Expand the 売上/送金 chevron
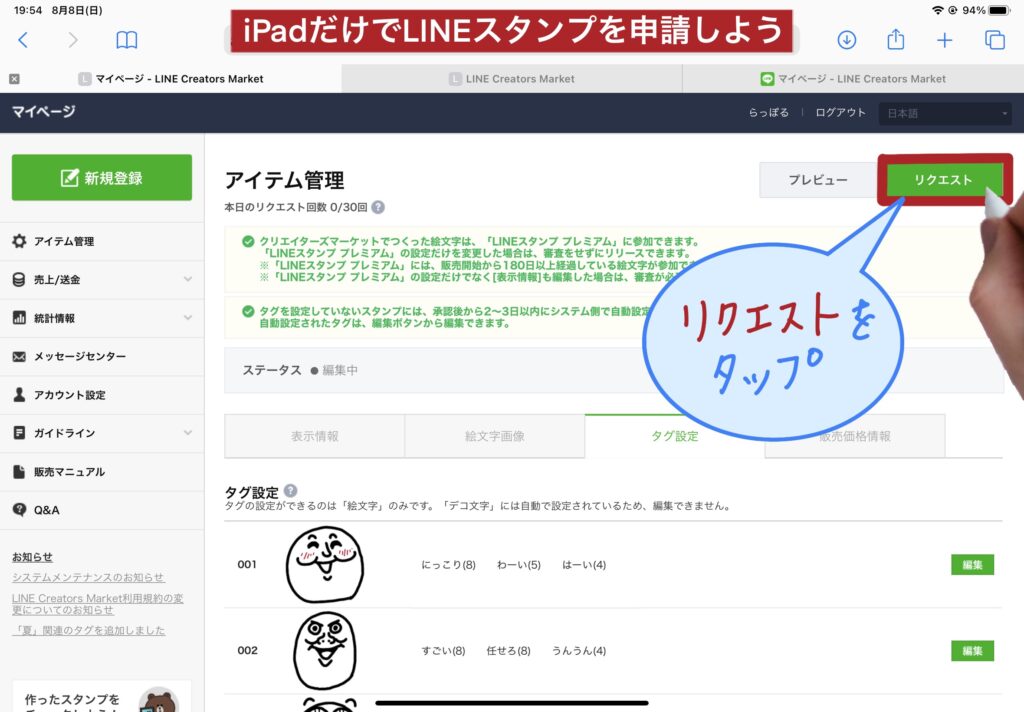This screenshot has width=1024, height=712. coord(188,280)
